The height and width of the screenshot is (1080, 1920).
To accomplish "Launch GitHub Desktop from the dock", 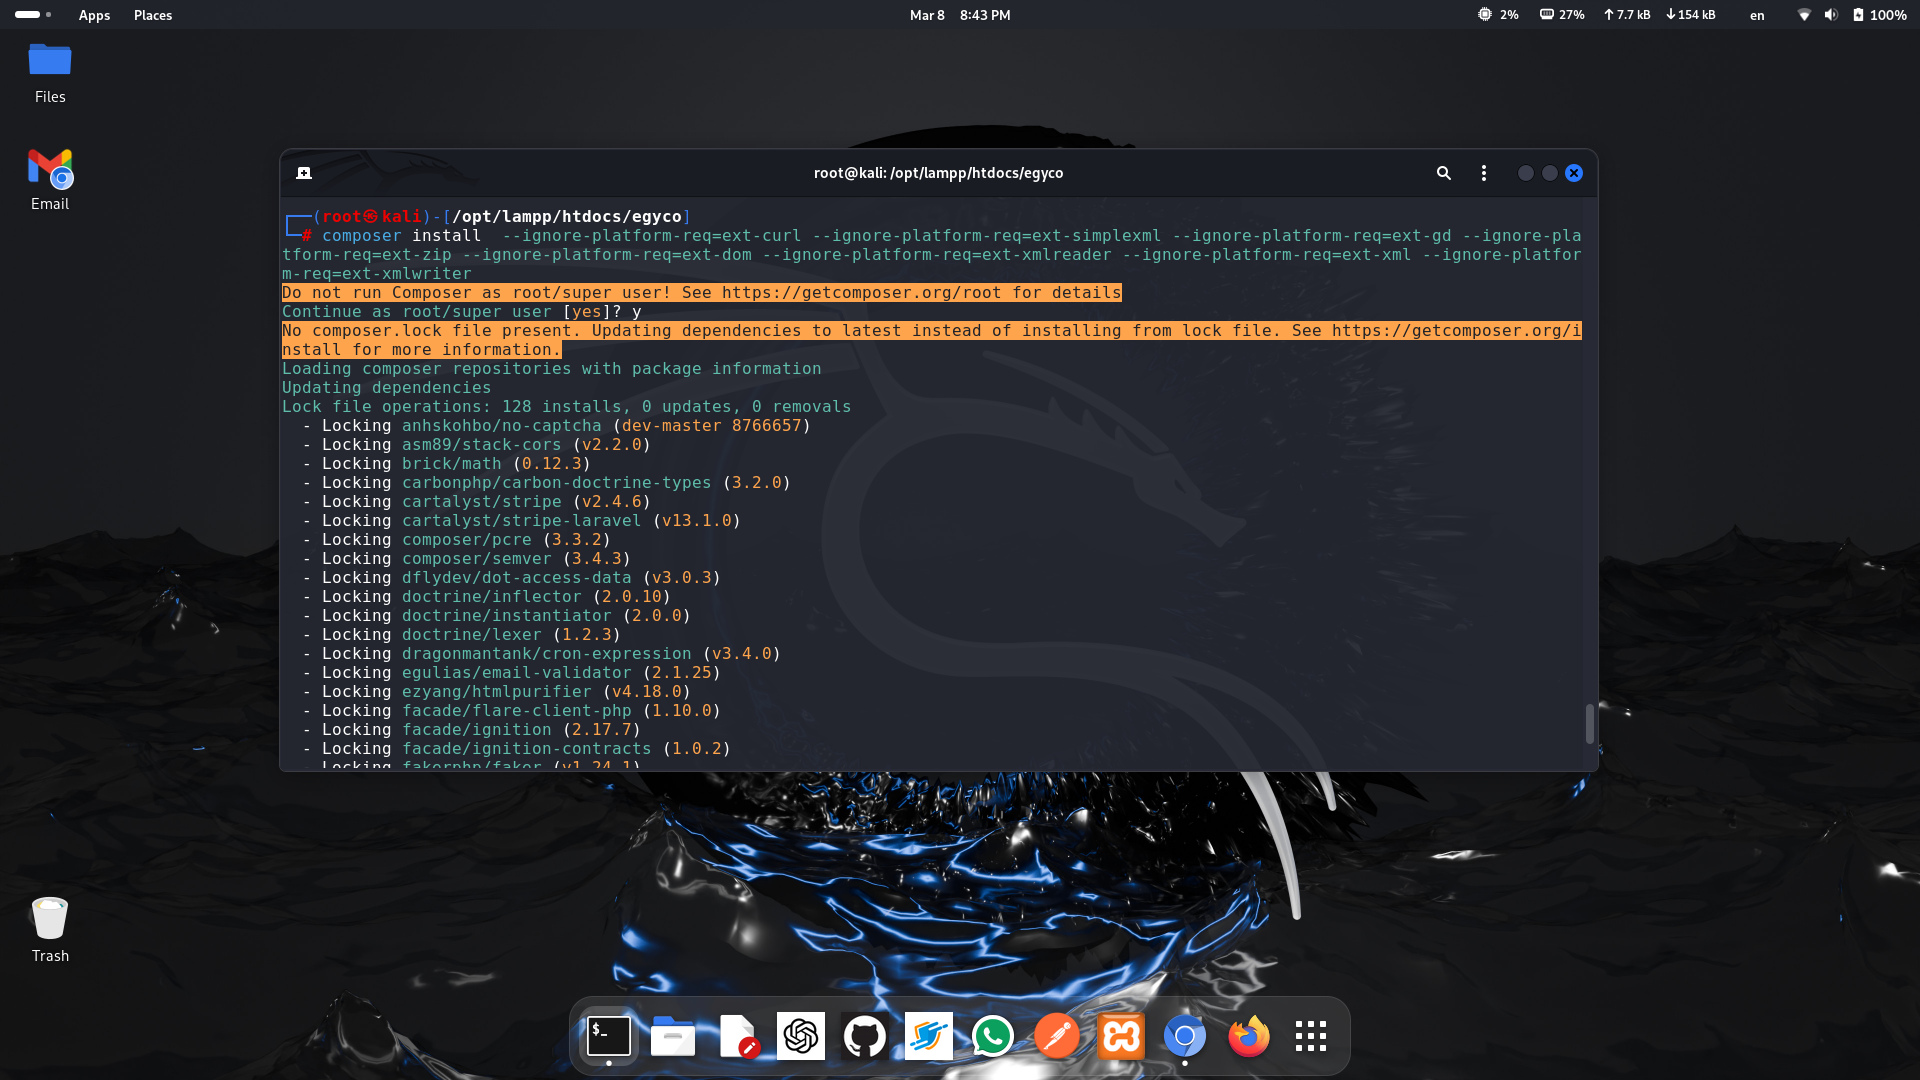I will (864, 1036).
